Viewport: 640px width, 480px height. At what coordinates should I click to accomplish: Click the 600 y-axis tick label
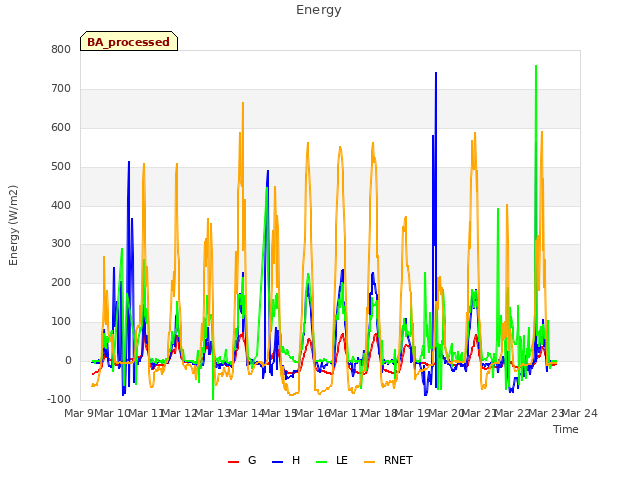click(x=61, y=128)
